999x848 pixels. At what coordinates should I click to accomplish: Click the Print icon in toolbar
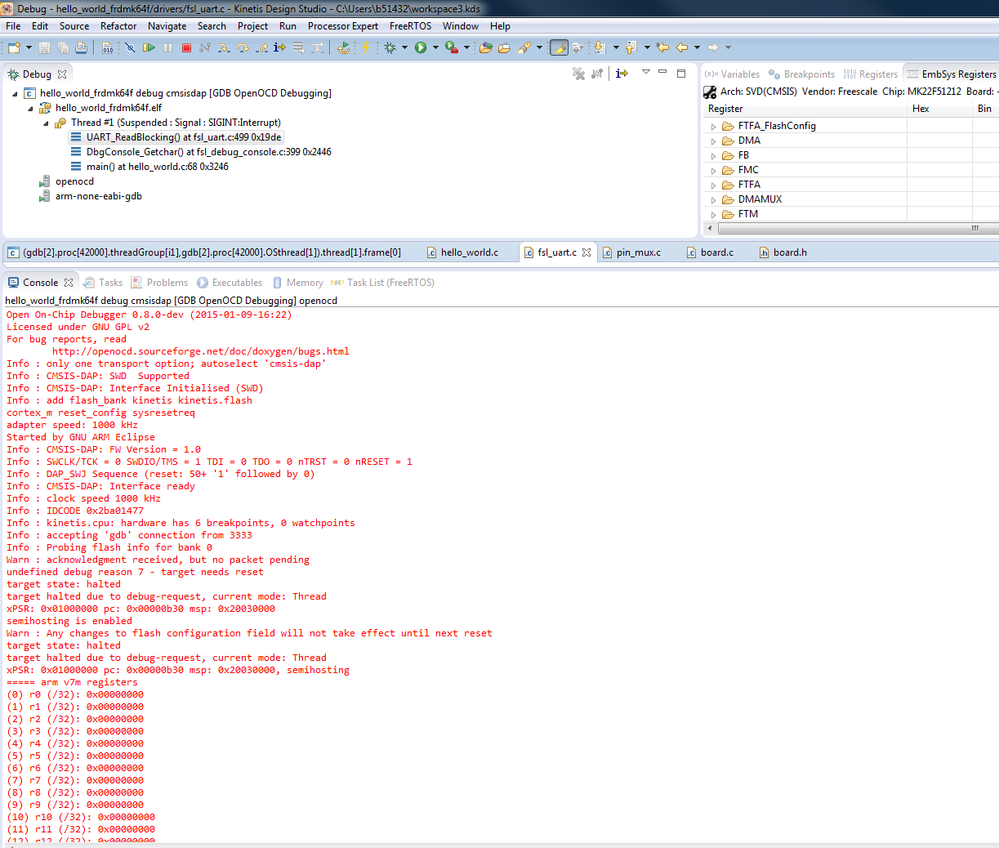tap(81, 48)
